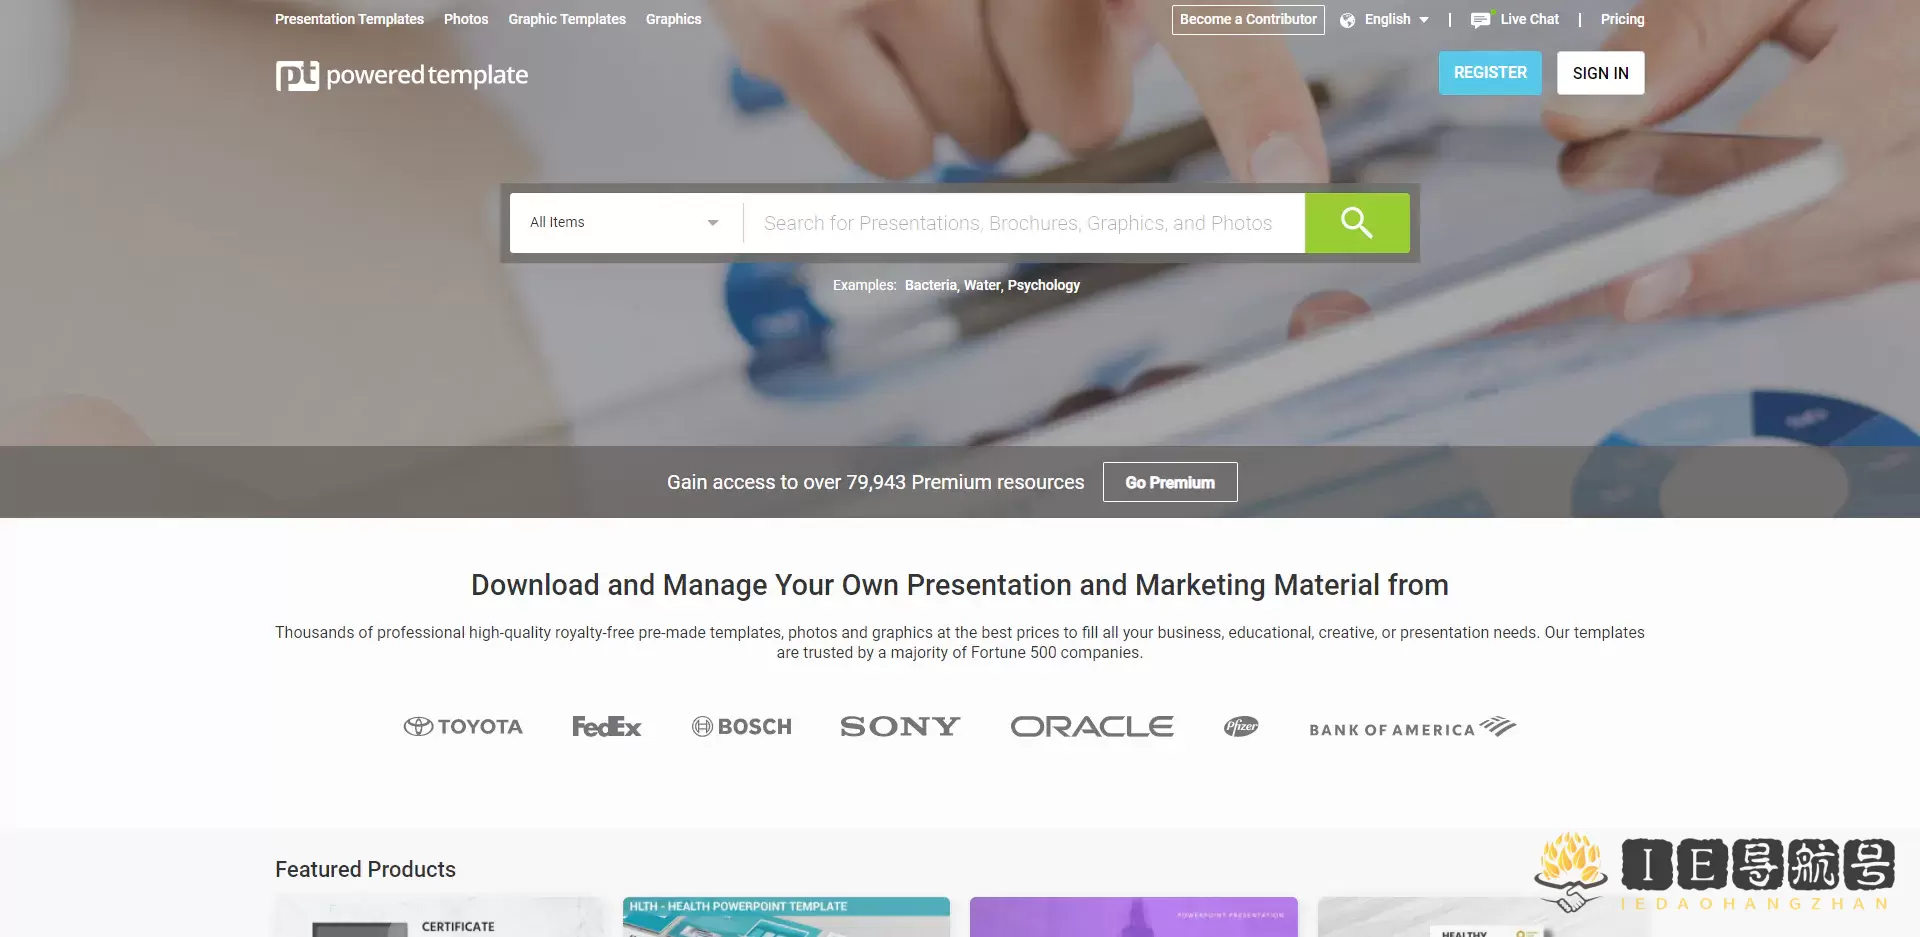Click the globe language icon

coord(1347,20)
